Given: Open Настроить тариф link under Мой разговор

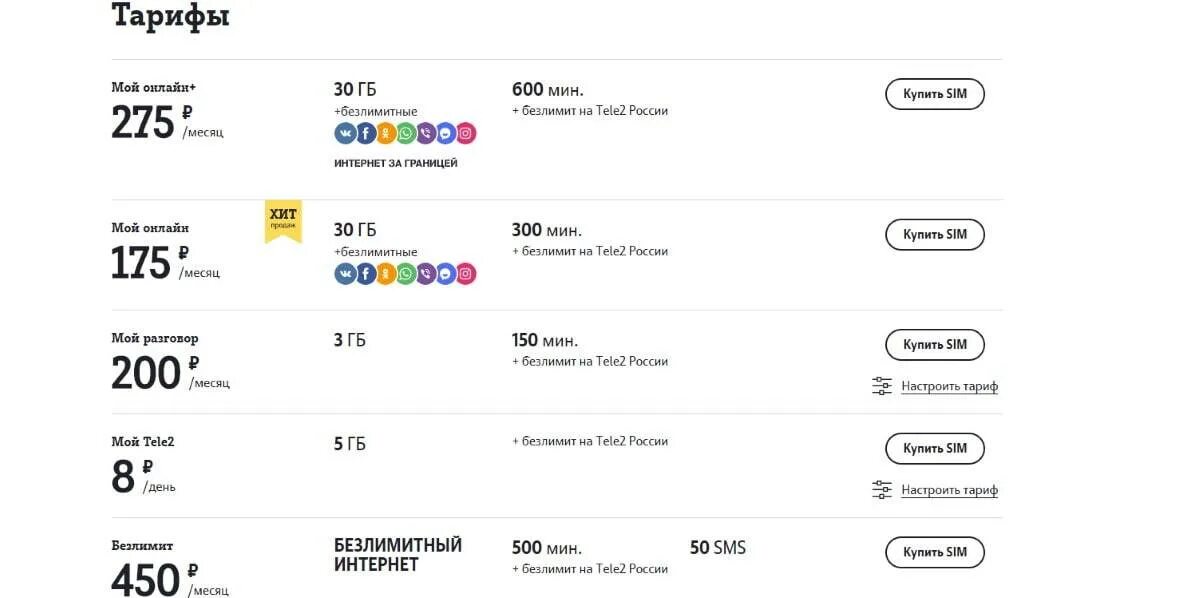Looking at the screenshot, I should [x=949, y=386].
